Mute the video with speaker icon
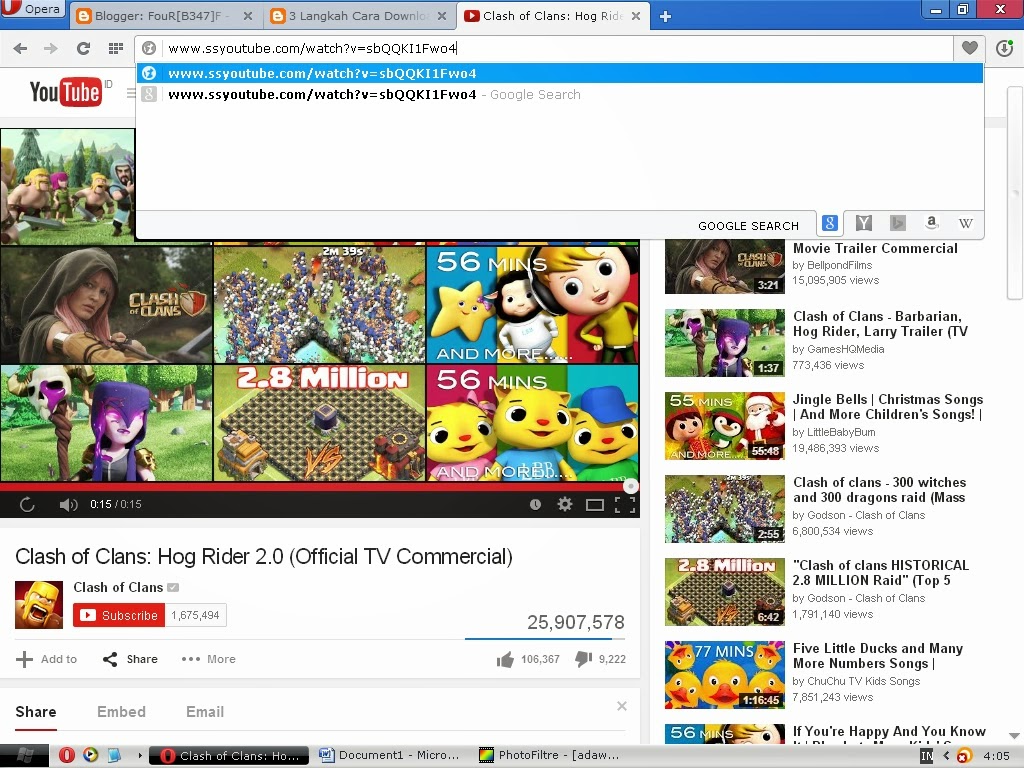The image size is (1024, 768). 68,505
